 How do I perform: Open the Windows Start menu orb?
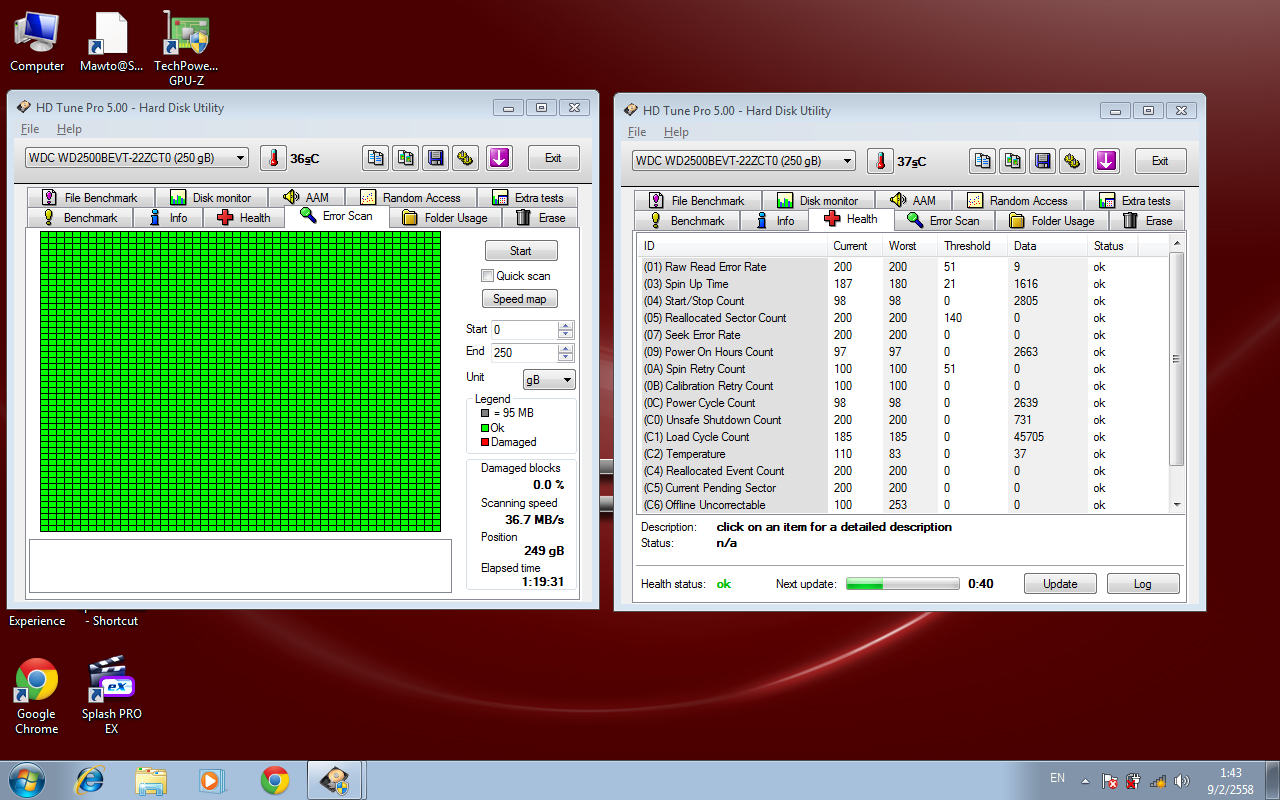coord(25,779)
